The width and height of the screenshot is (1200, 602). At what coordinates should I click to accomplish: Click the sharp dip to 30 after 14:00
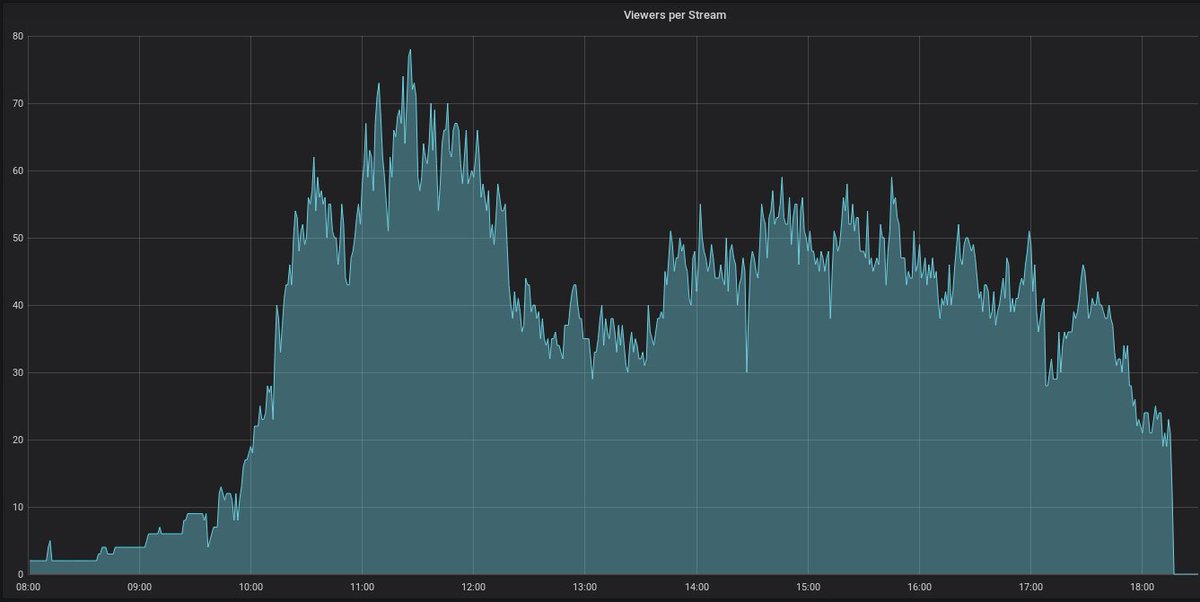(746, 371)
